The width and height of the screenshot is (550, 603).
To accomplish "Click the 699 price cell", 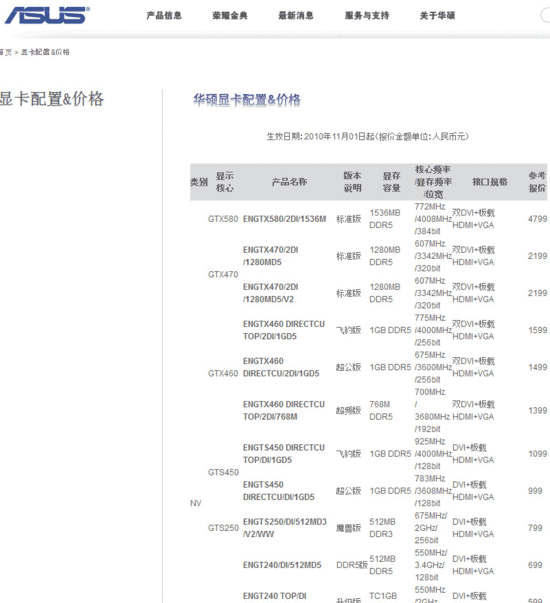I will coord(535,565).
